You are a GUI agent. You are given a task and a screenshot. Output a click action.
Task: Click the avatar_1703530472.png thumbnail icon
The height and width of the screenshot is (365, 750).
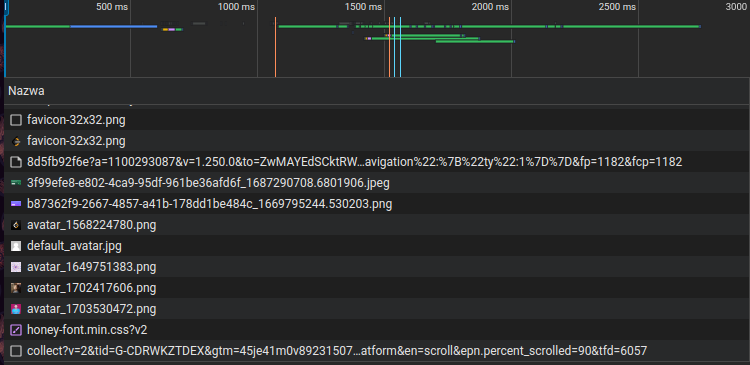click(16, 309)
